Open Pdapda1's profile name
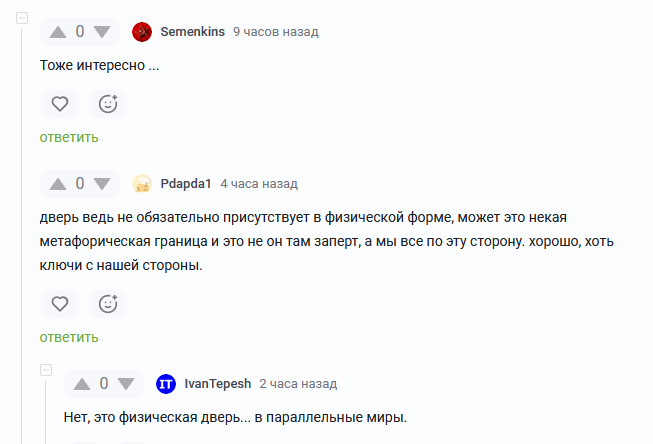Viewport: 653px width, 444px height. [186, 184]
